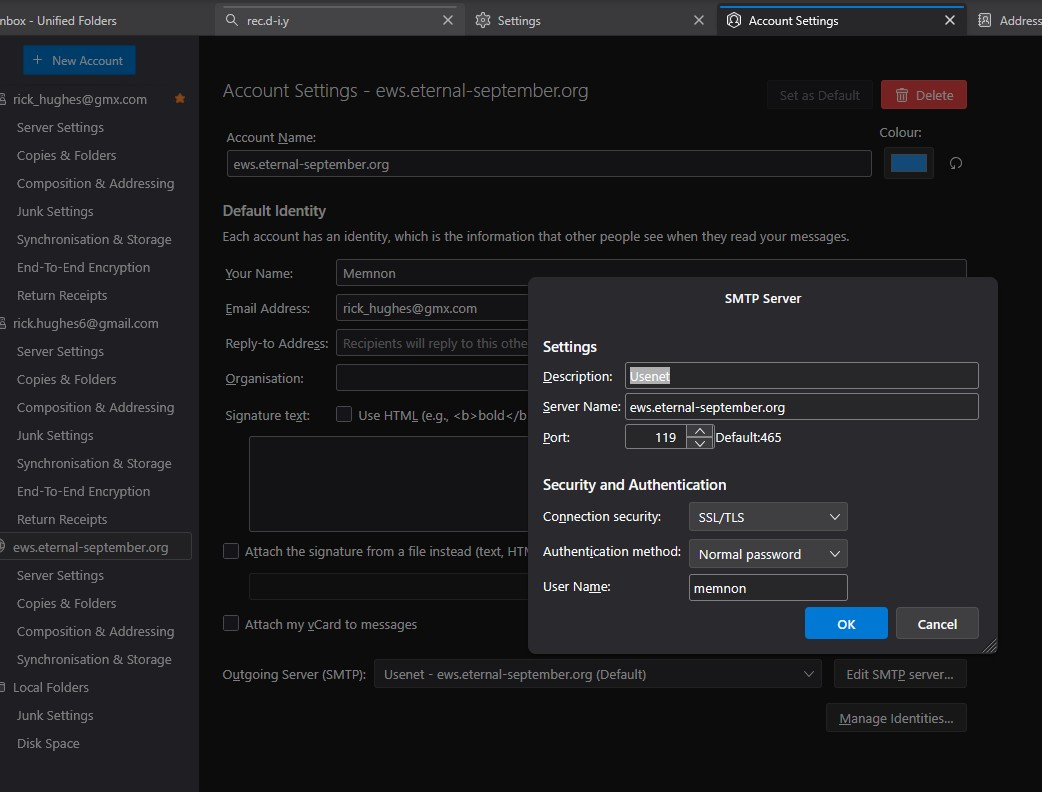Click the gear icon on the Settings tab
1042x792 pixels.
(483, 20)
